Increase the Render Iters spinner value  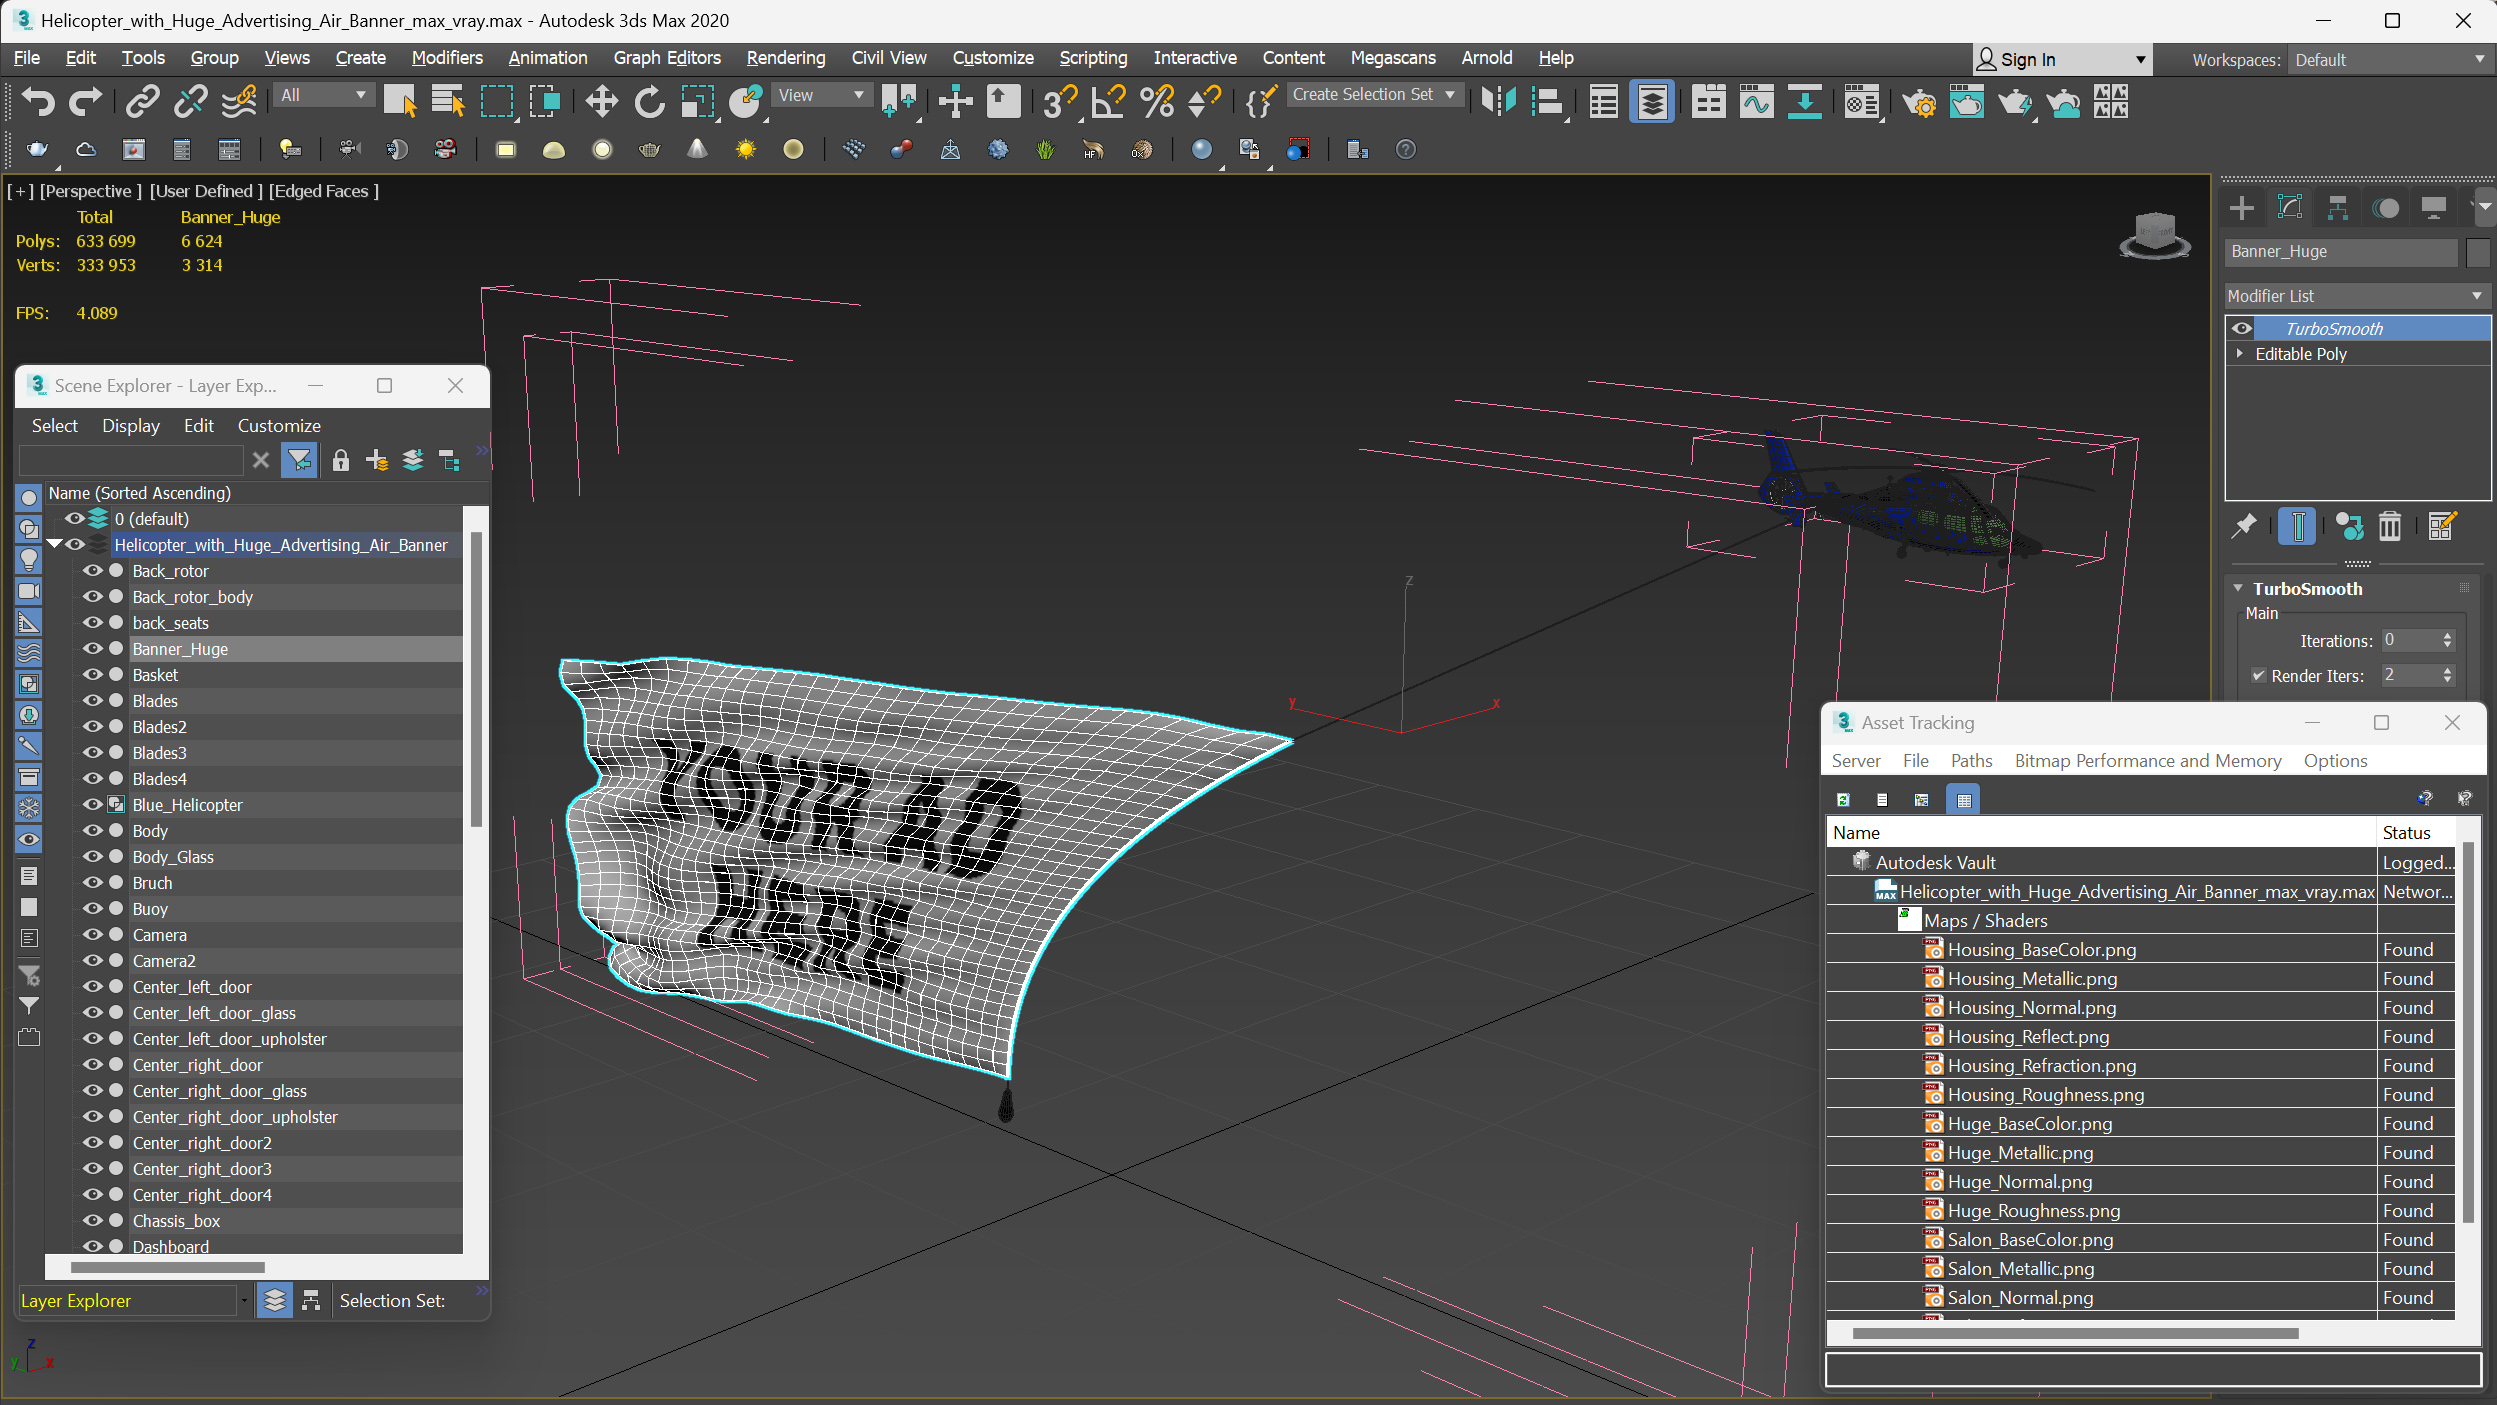2447,670
